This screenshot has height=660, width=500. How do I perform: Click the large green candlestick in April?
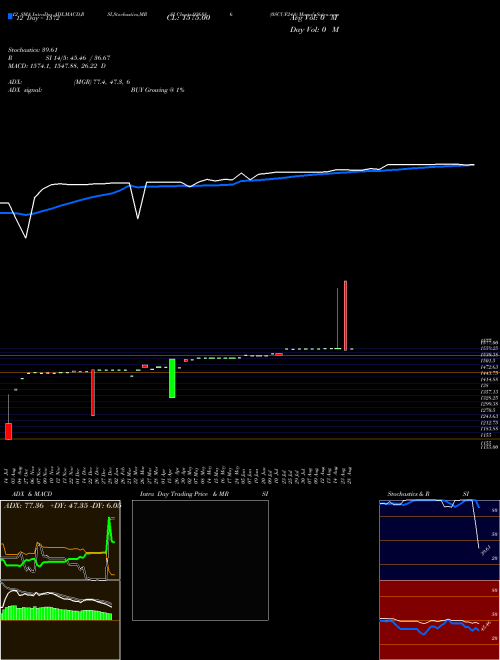point(172,378)
